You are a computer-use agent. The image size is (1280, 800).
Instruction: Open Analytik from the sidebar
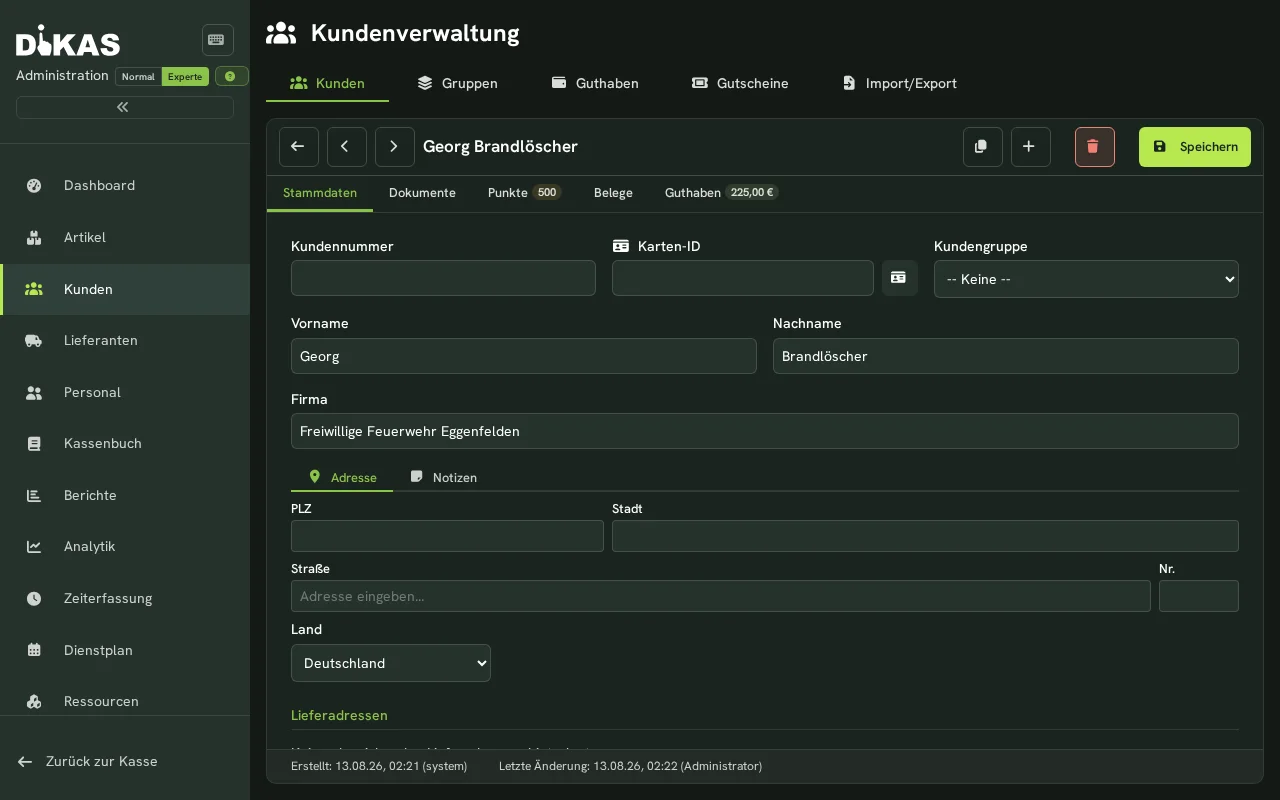(125, 546)
